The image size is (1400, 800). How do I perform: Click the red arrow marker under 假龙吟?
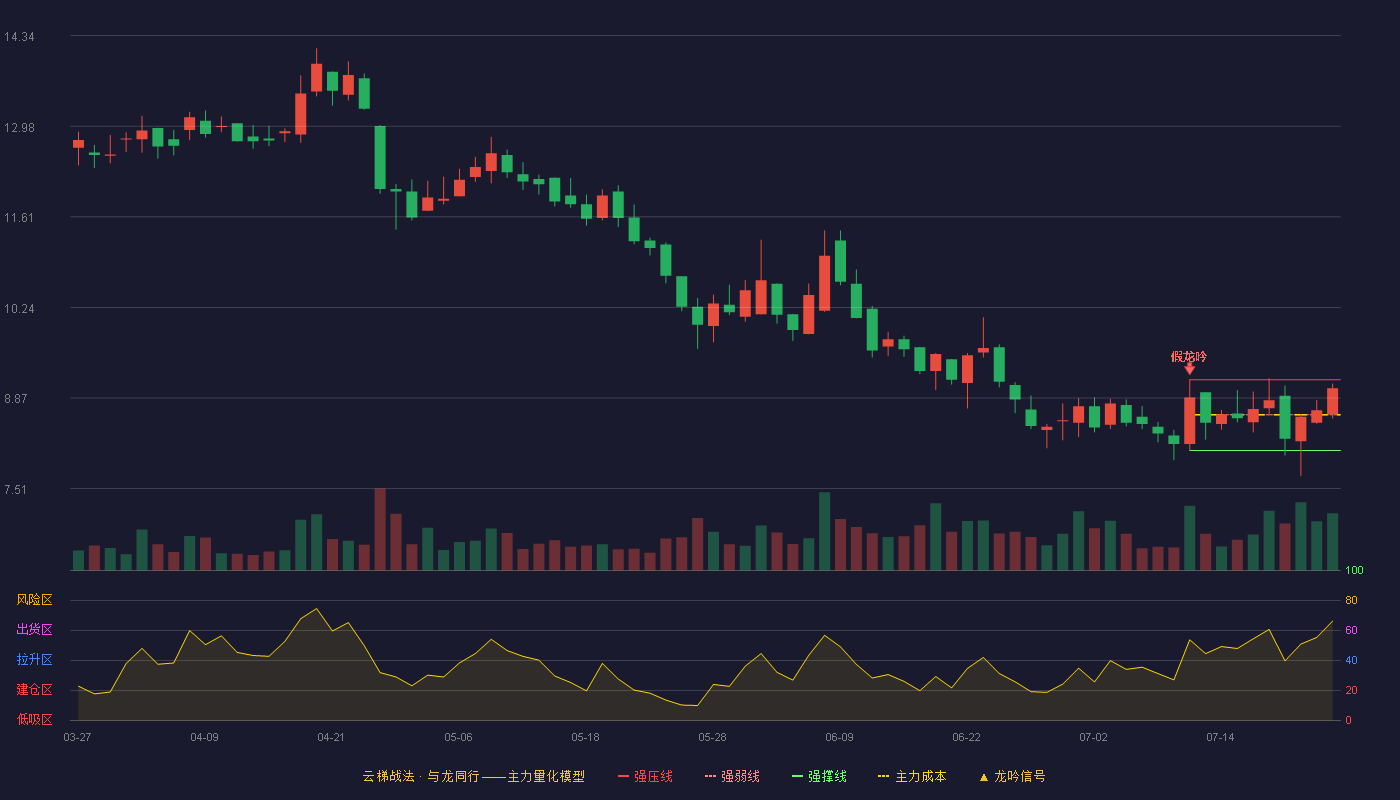(x=1189, y=370)
